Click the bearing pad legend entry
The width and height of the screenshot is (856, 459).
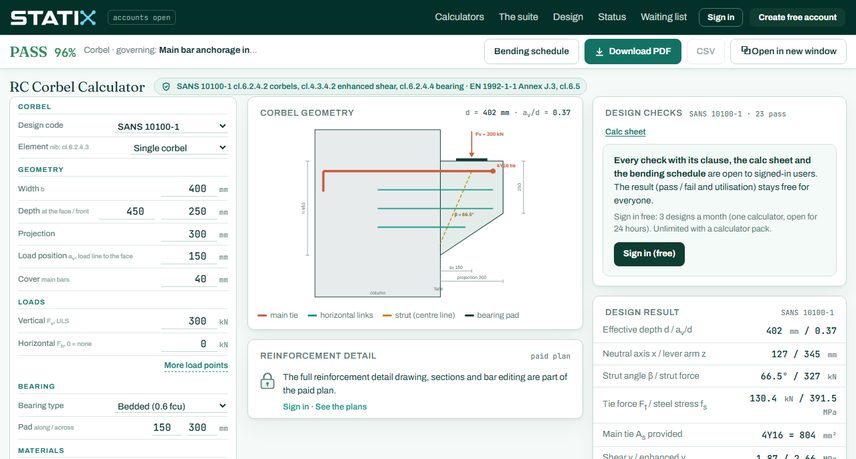pyautogui.click(x=492, y=315)
